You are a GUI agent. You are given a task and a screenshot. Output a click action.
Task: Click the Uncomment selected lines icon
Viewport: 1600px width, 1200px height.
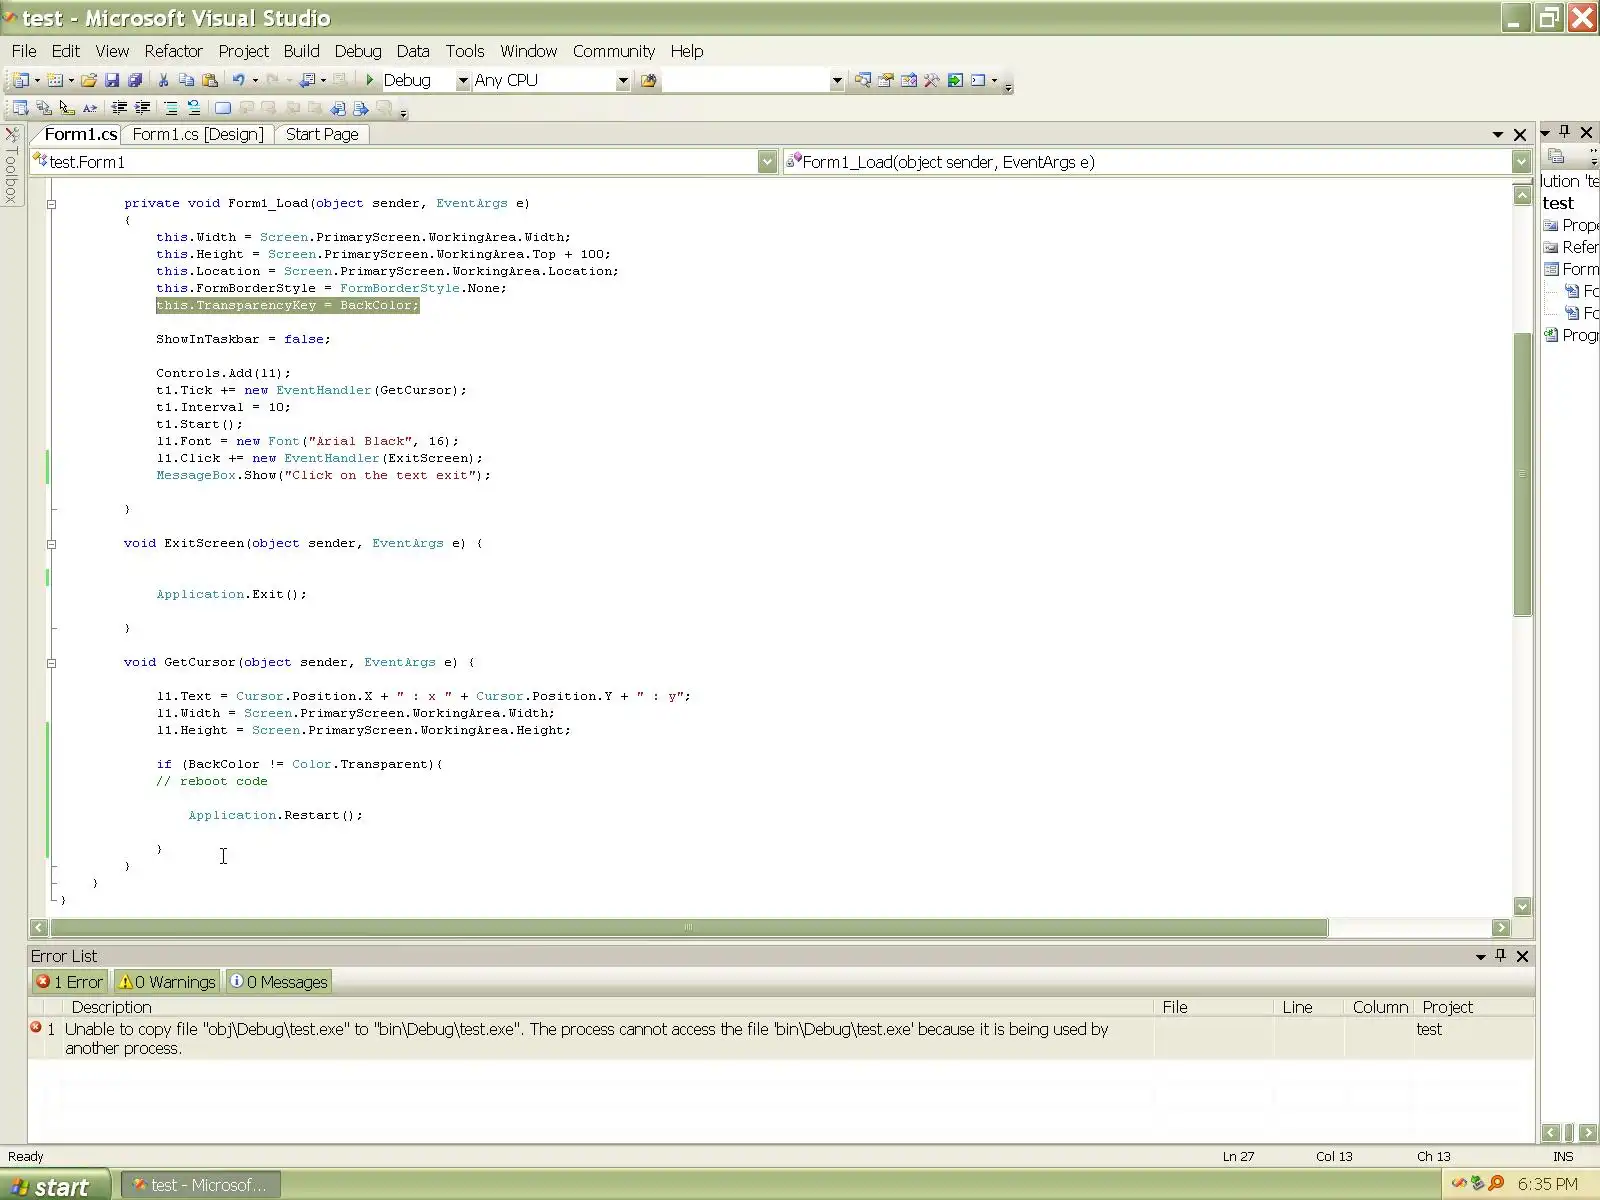[194, 108]
